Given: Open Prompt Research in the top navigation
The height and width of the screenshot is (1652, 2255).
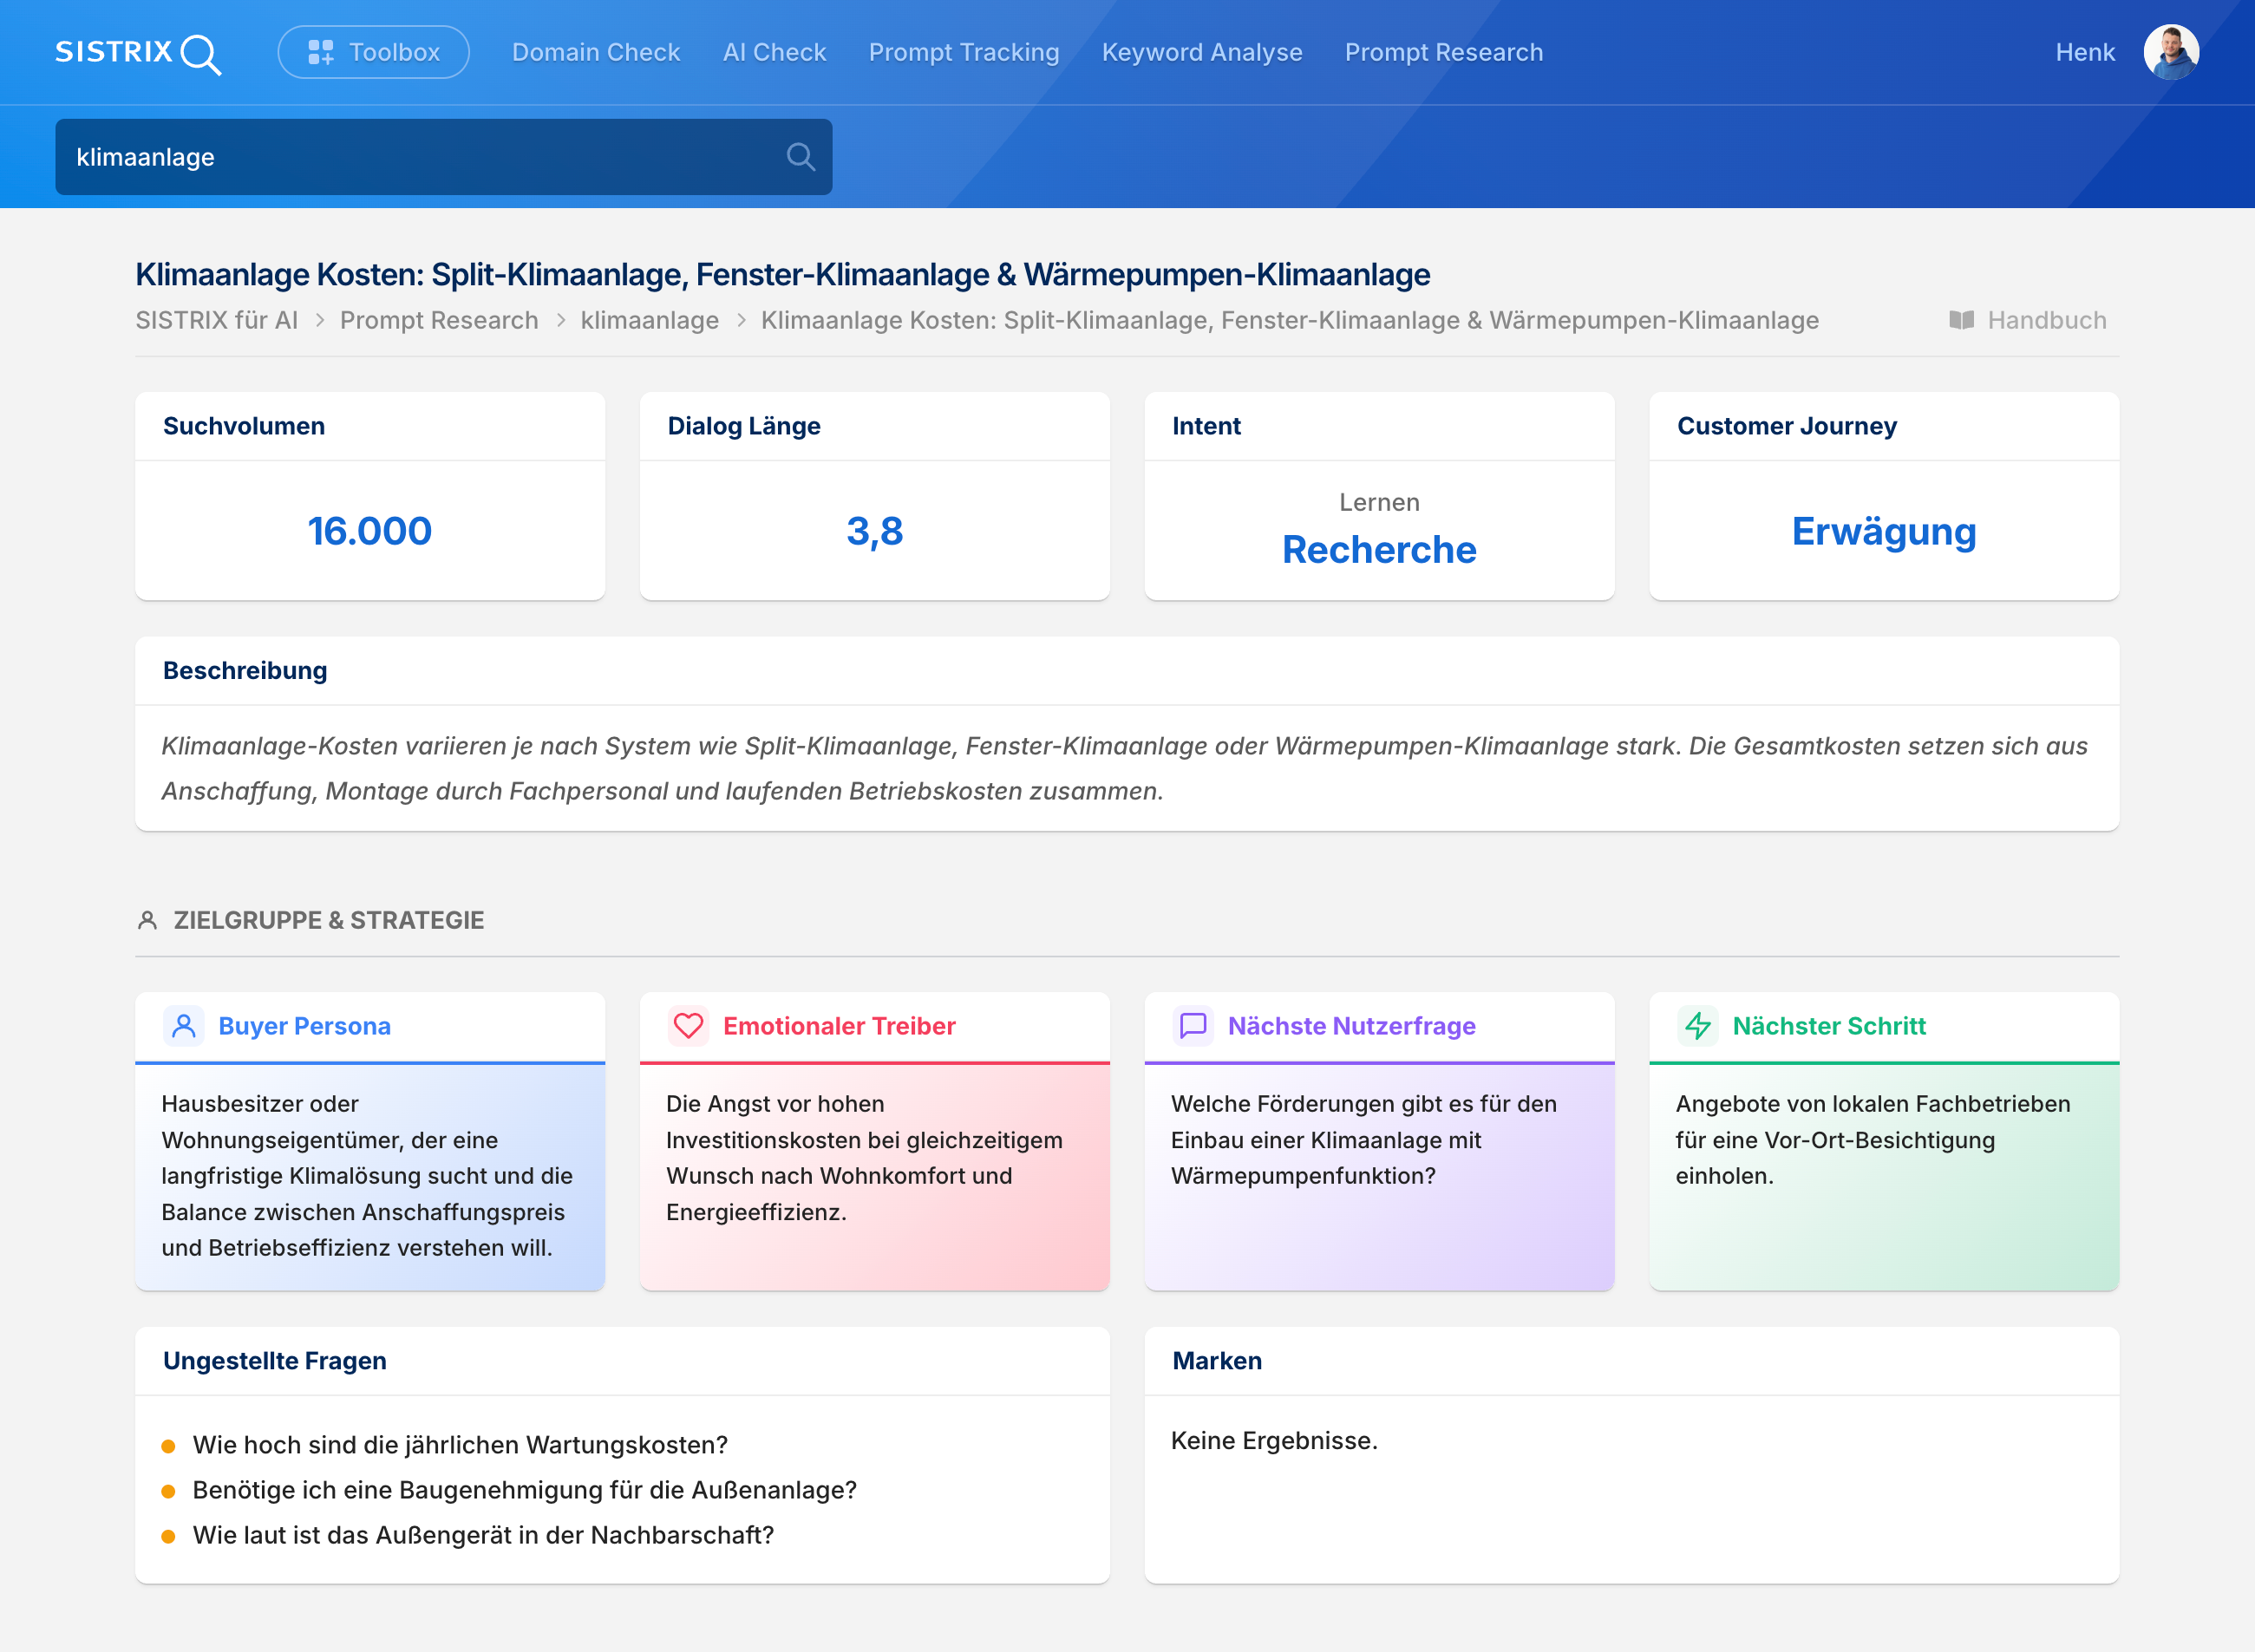Looking at the screenshot, I should click(1443, 52).
